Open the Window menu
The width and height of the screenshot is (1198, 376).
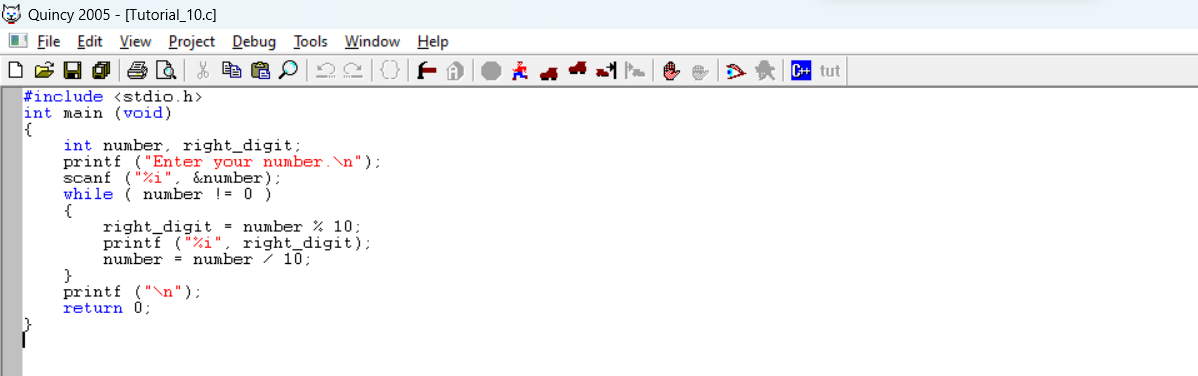(x=372, y=41)
